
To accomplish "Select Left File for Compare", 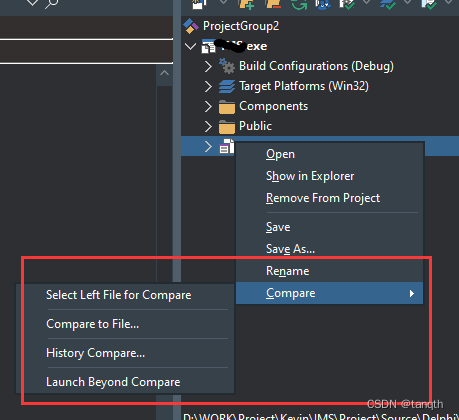I will 125,295.
